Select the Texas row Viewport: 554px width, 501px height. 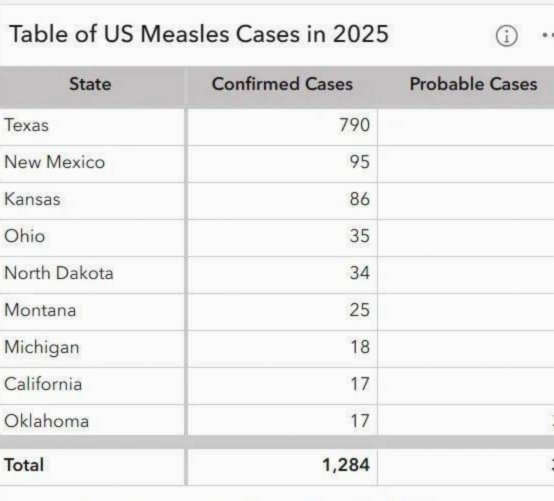[x=277, y=125]
